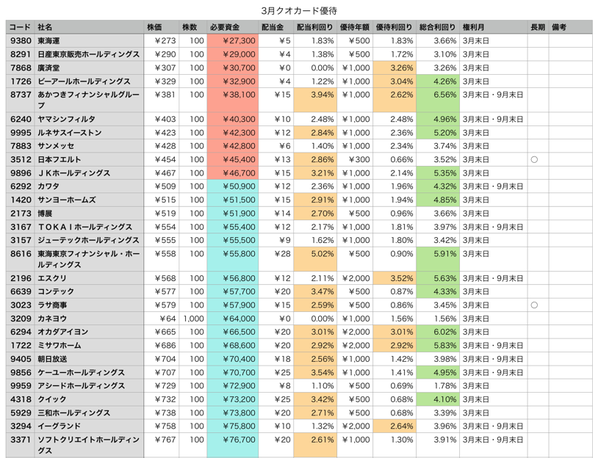Click the 総合利回り column header

(x=437, y=27)
